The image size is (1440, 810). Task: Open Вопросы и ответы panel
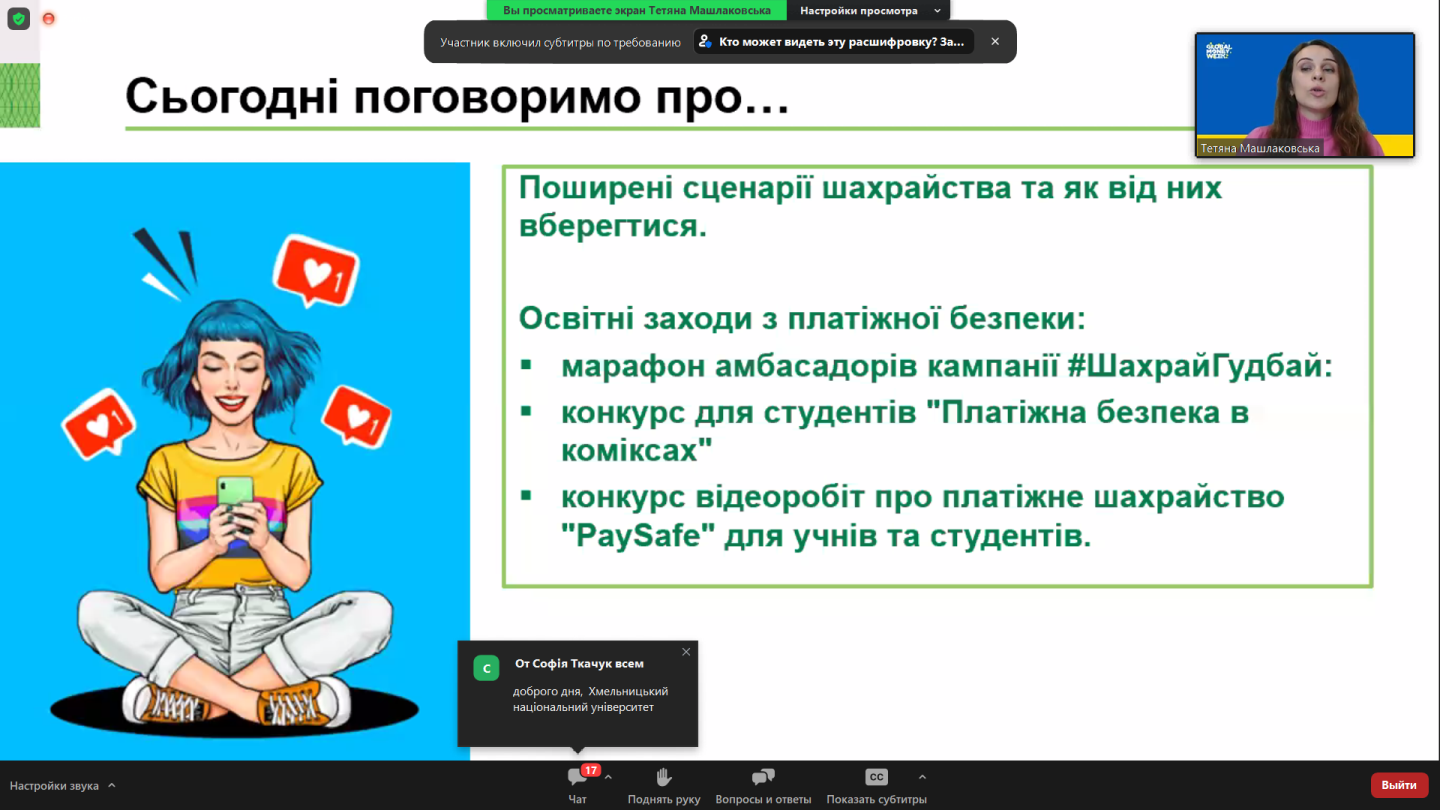coord(764,785)
